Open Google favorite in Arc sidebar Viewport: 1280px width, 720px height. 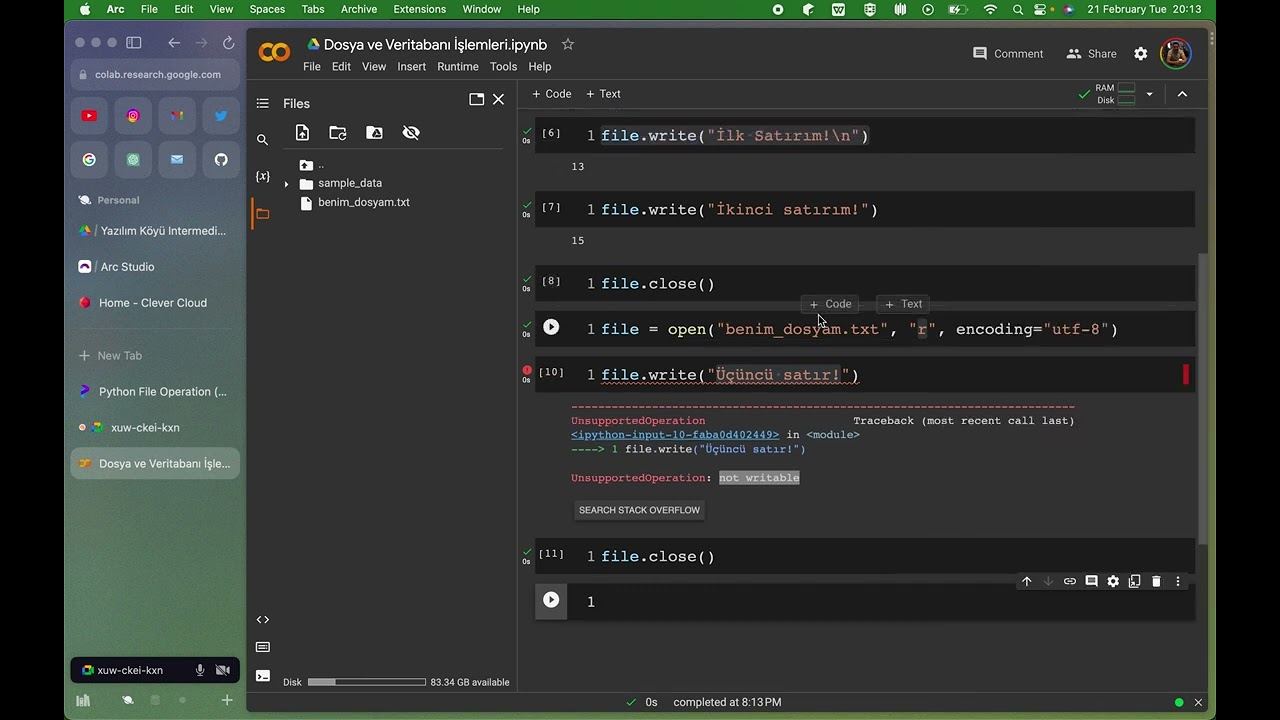click(x=89, y=159)
